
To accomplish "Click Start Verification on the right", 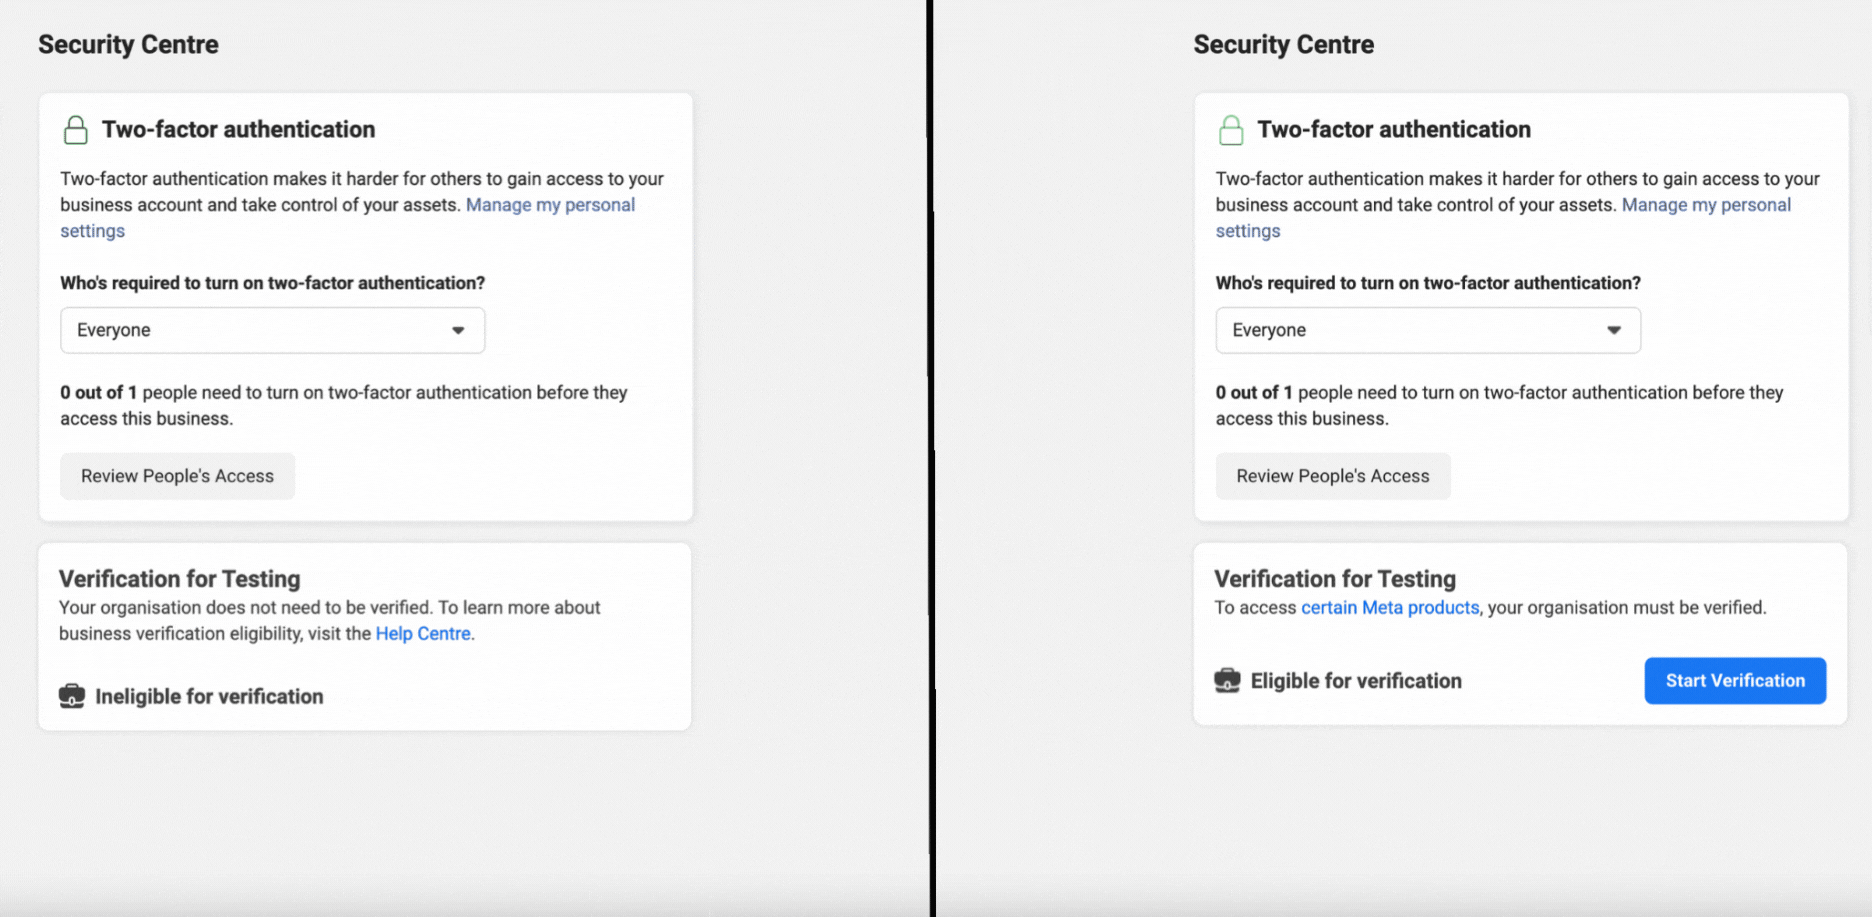I will point(1735,680).
